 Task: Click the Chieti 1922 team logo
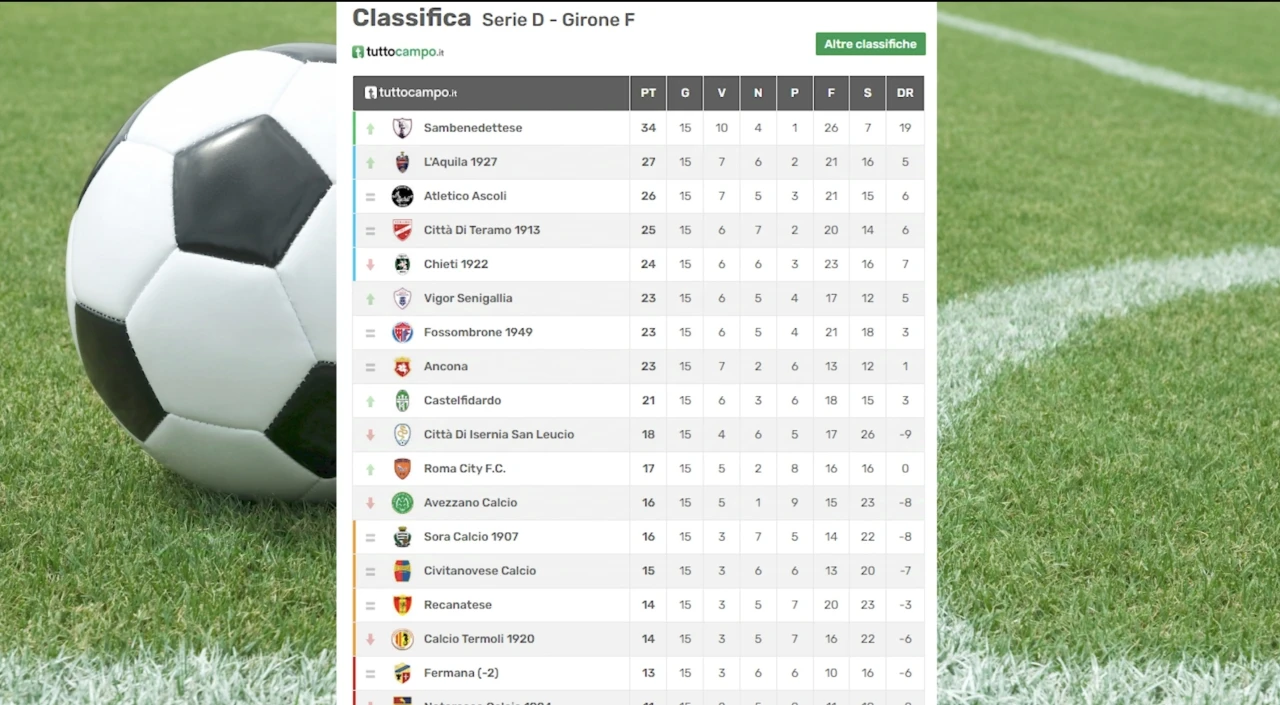(x=402, y=264)
